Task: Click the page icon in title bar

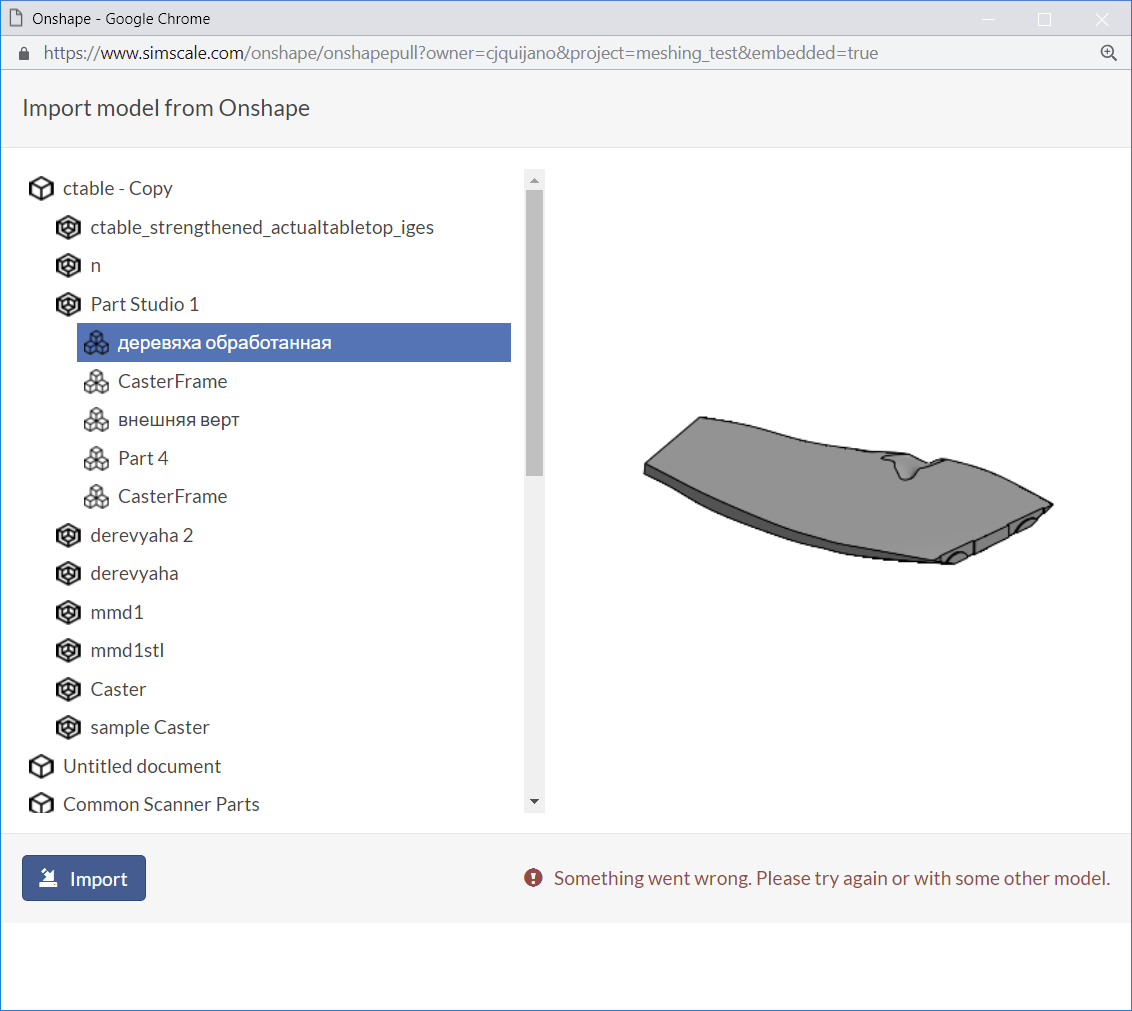Action: click(16, 18)
